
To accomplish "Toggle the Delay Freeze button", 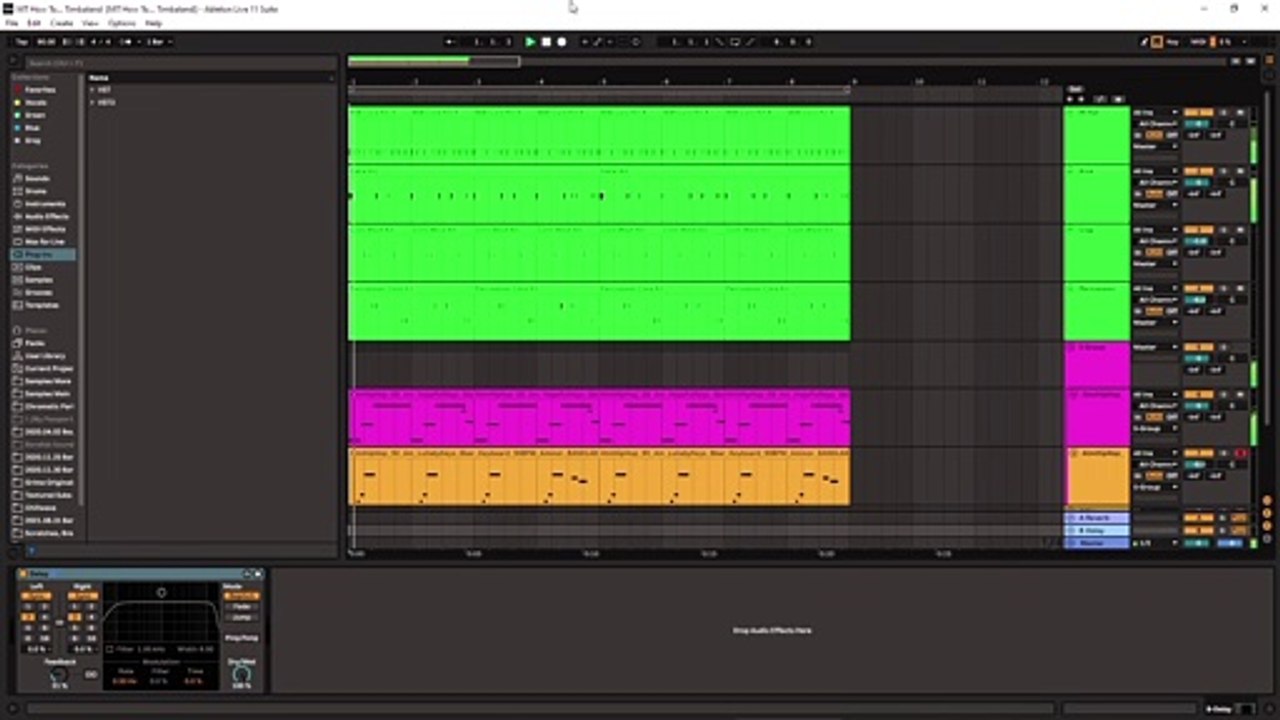I will (x=91, y=675).
